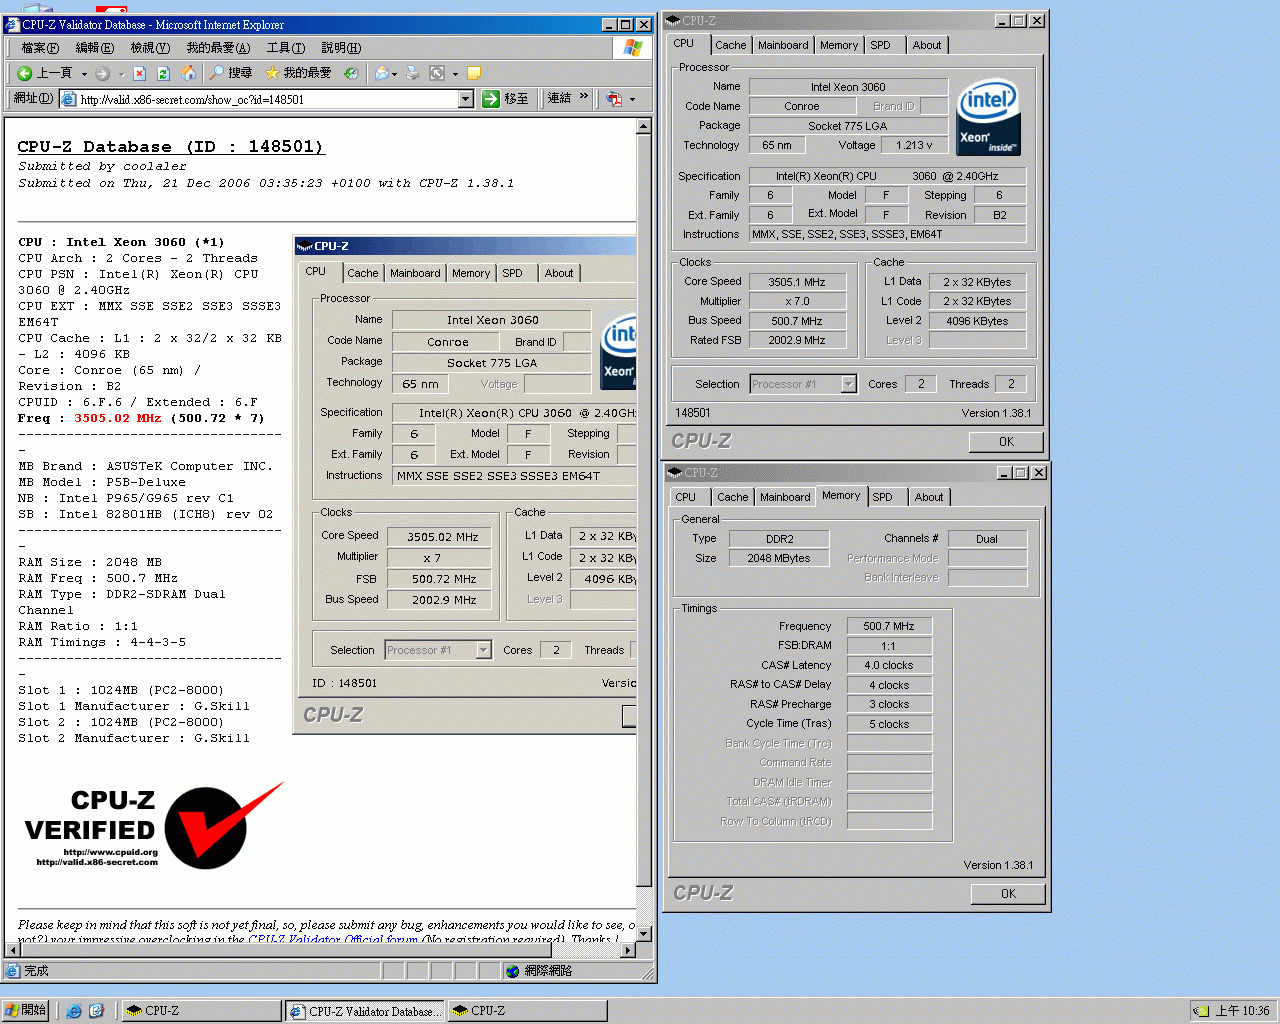Click the full-screen/edit icon beside the printer
The width and height of the screenshot is (1280, 1024).
pos(437,73)
